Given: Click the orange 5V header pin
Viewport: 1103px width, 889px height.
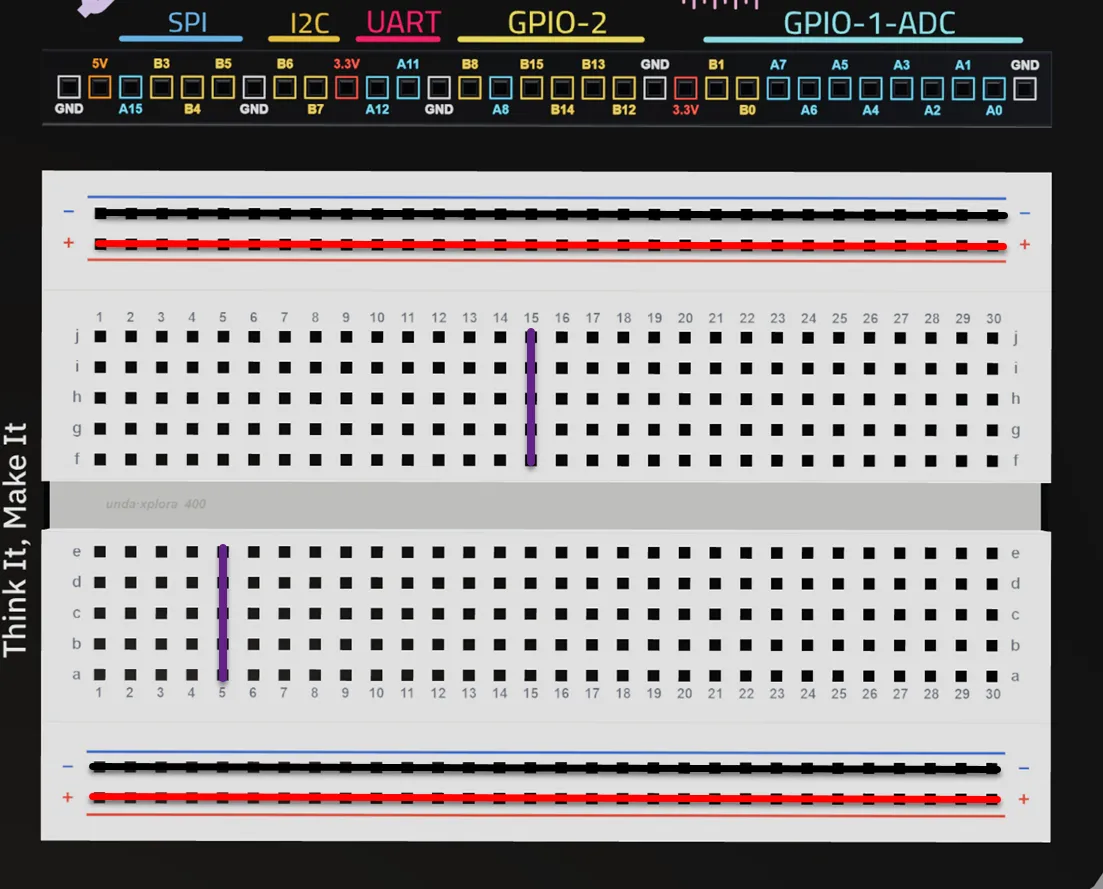Looking at the screenshot, I should click(100, 87).
